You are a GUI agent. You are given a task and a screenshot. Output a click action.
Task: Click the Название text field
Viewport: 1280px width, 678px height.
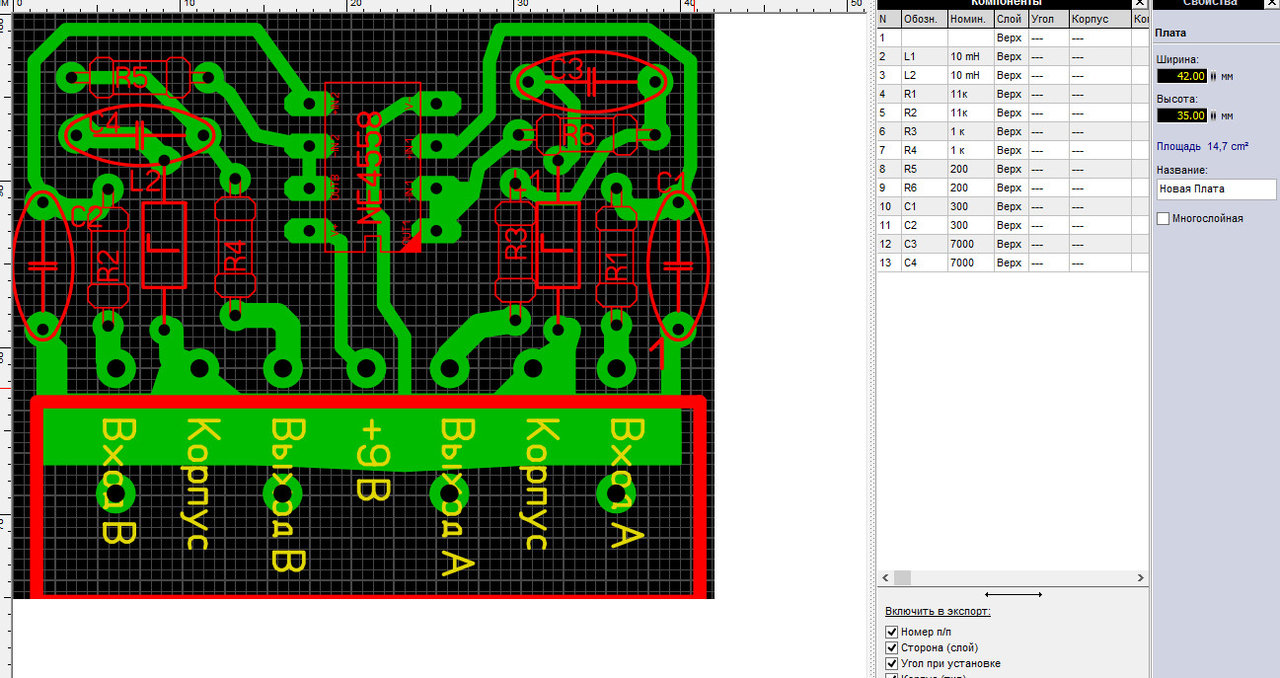[x=1216, y=189]
